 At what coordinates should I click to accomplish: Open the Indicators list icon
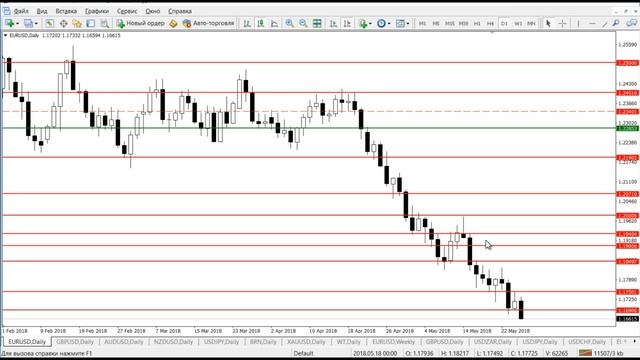tap(362, 23)
